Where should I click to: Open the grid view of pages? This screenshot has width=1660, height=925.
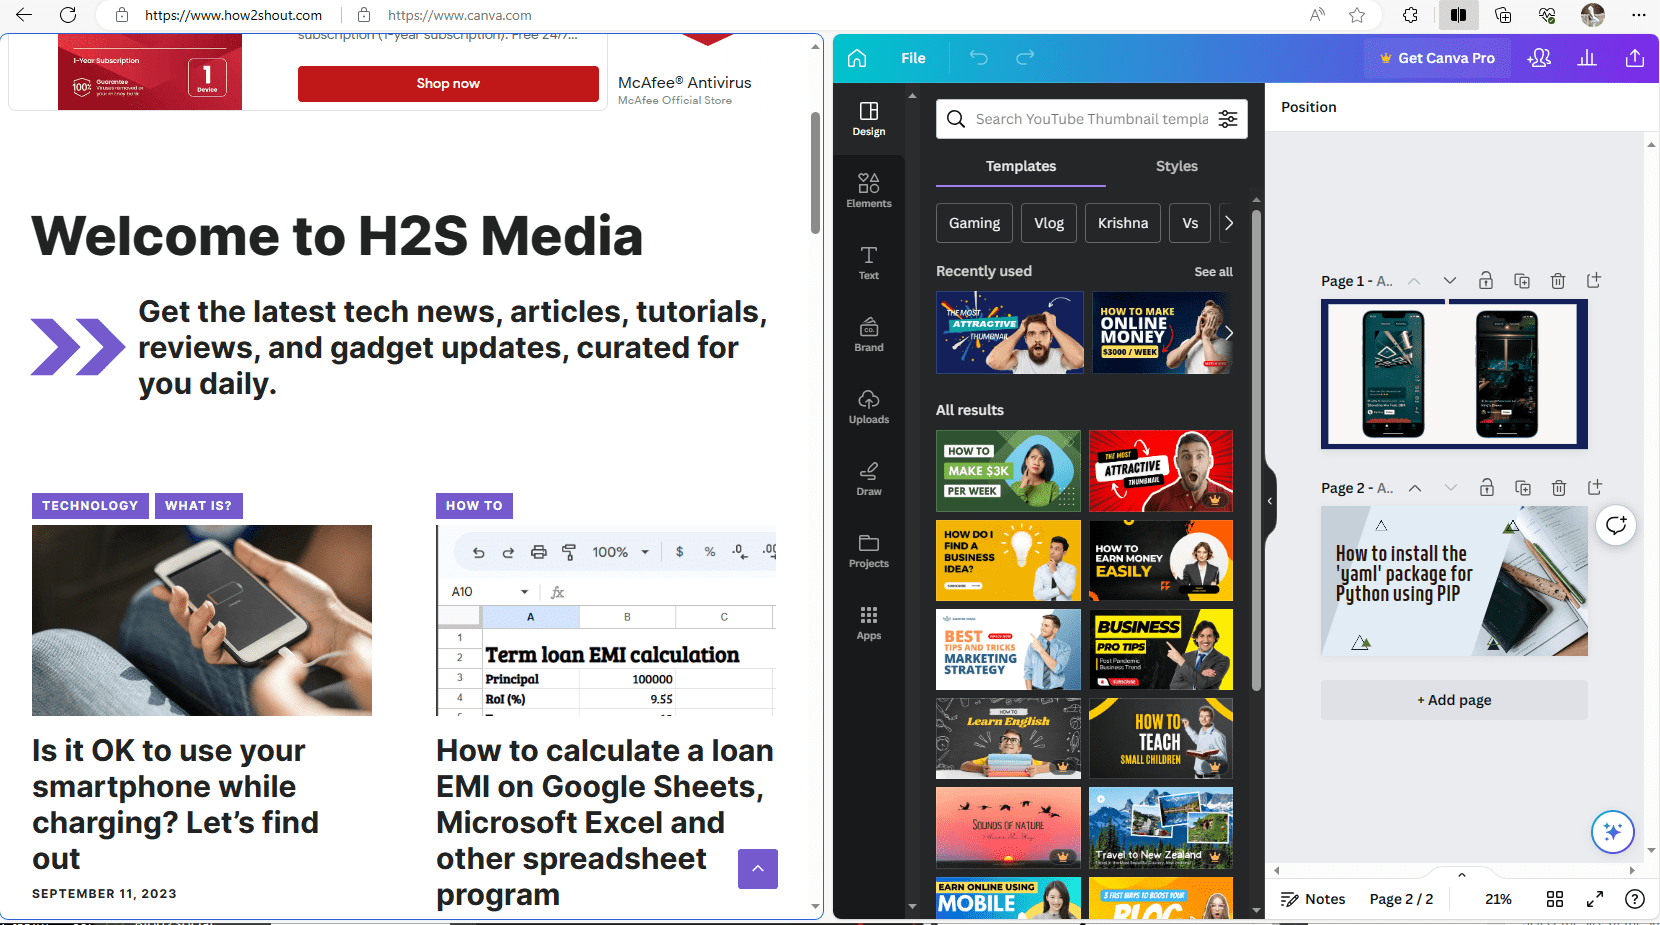1555,899
